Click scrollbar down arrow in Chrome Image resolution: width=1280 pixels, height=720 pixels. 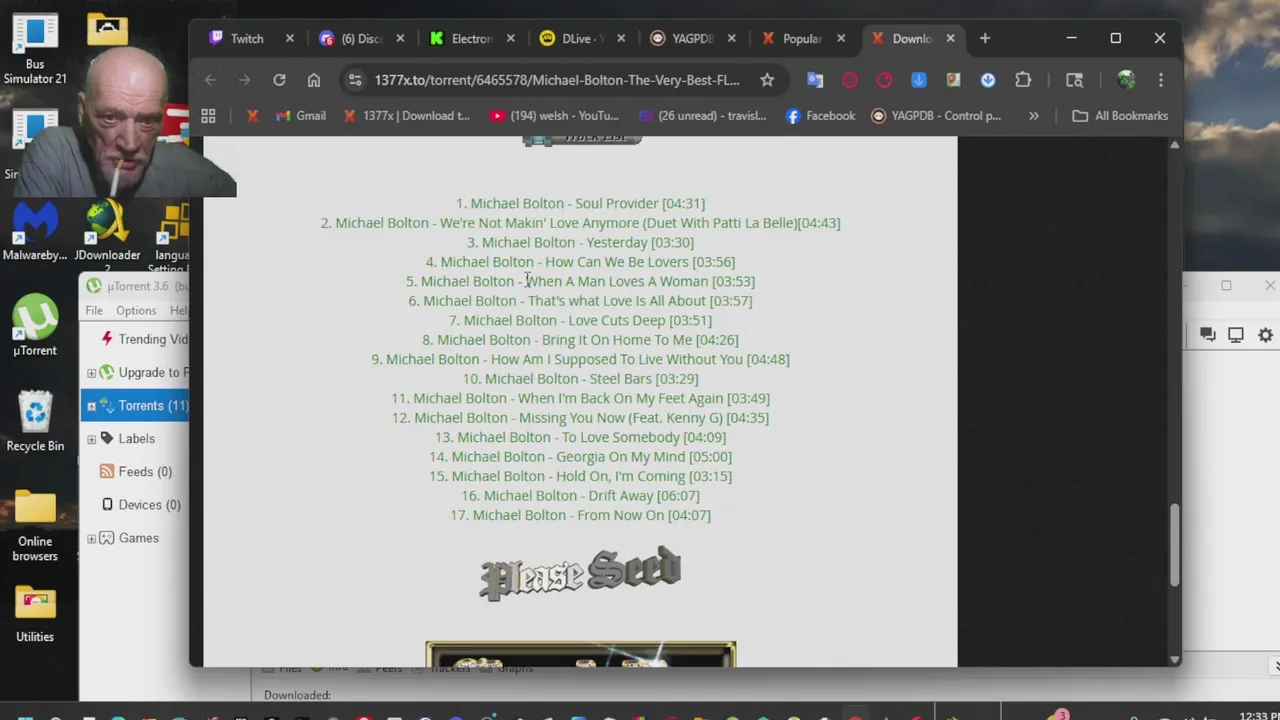click(1174, 659)
